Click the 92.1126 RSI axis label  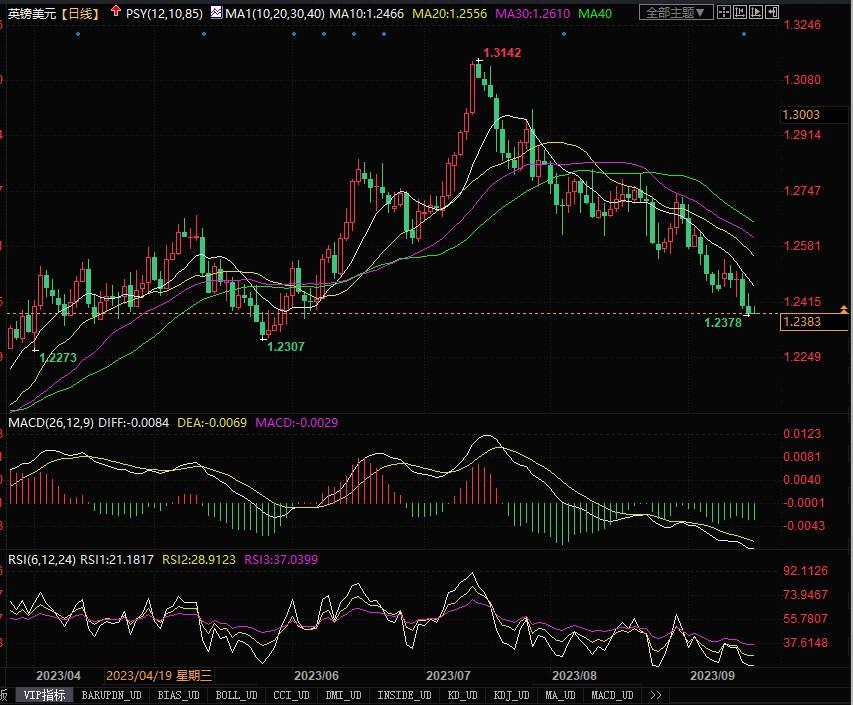pos(805,571)
